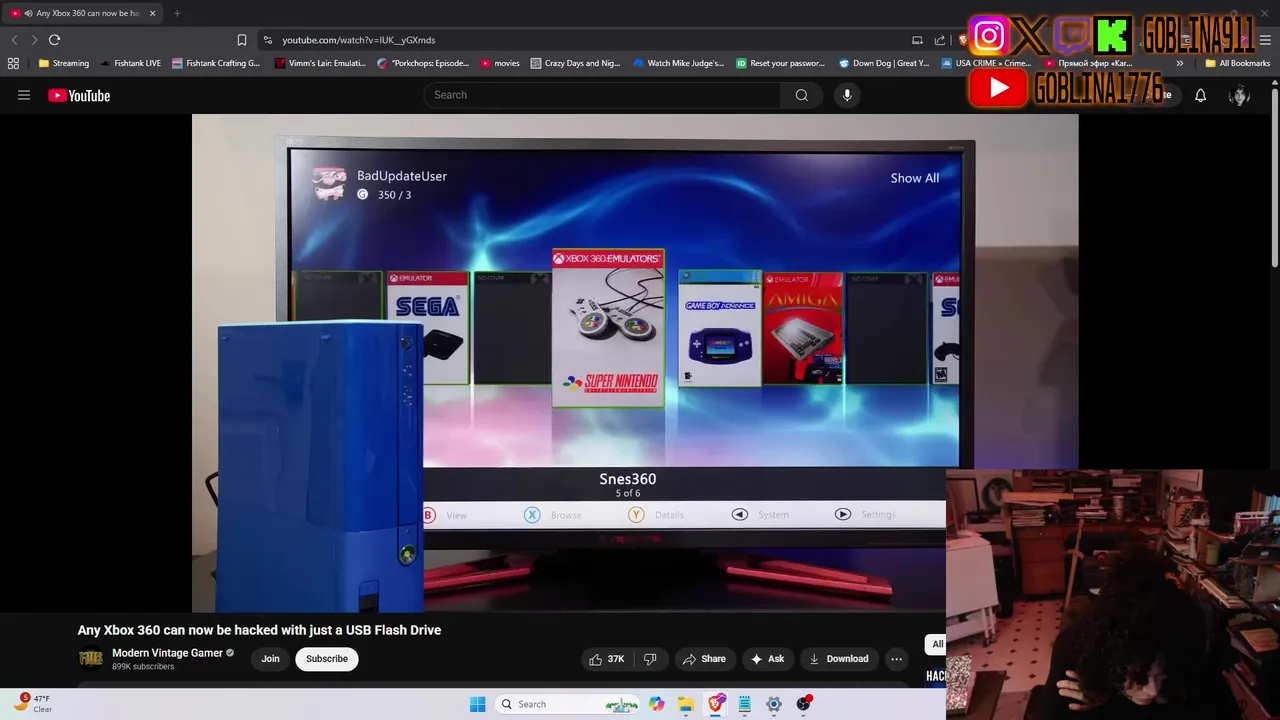The image size is (1280, 720).
Task: Click the Windows taskbar Search box
Action: (x=569, y=704)
